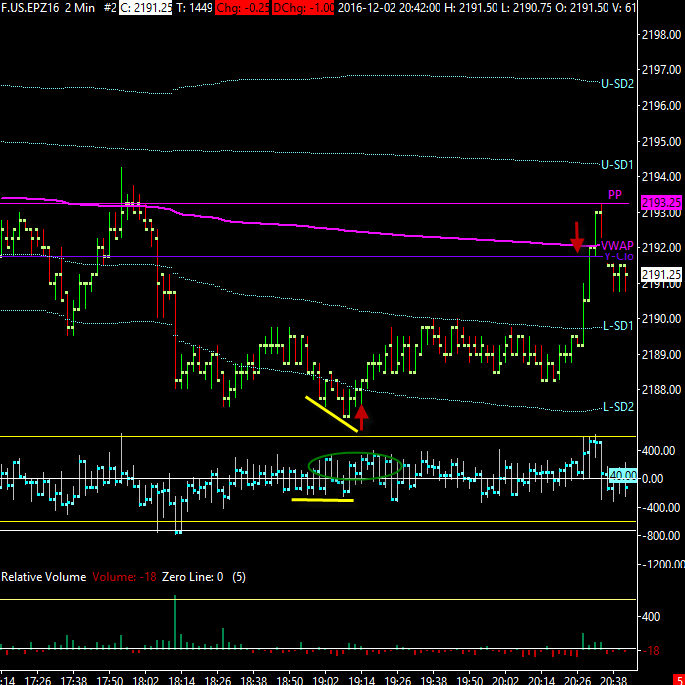Select the '2 Min' timeframe text

pos(80,7)
